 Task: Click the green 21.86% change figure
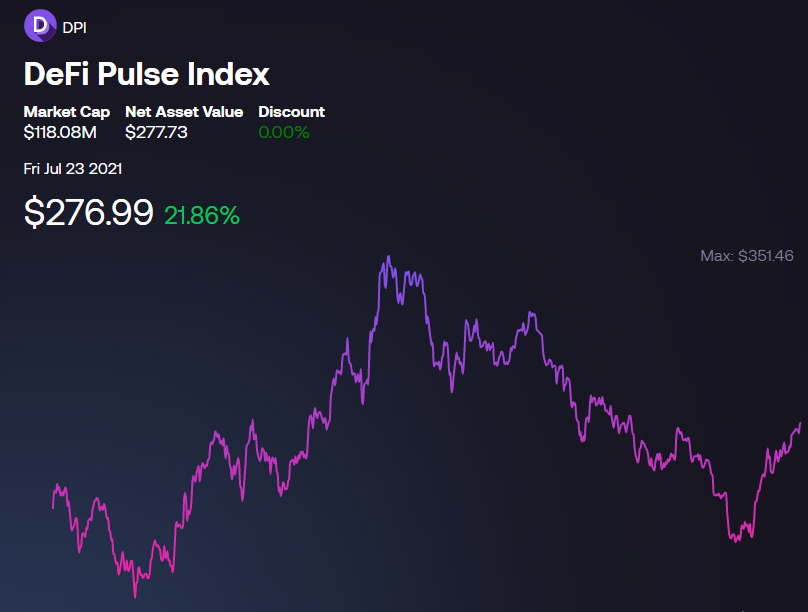202,215
